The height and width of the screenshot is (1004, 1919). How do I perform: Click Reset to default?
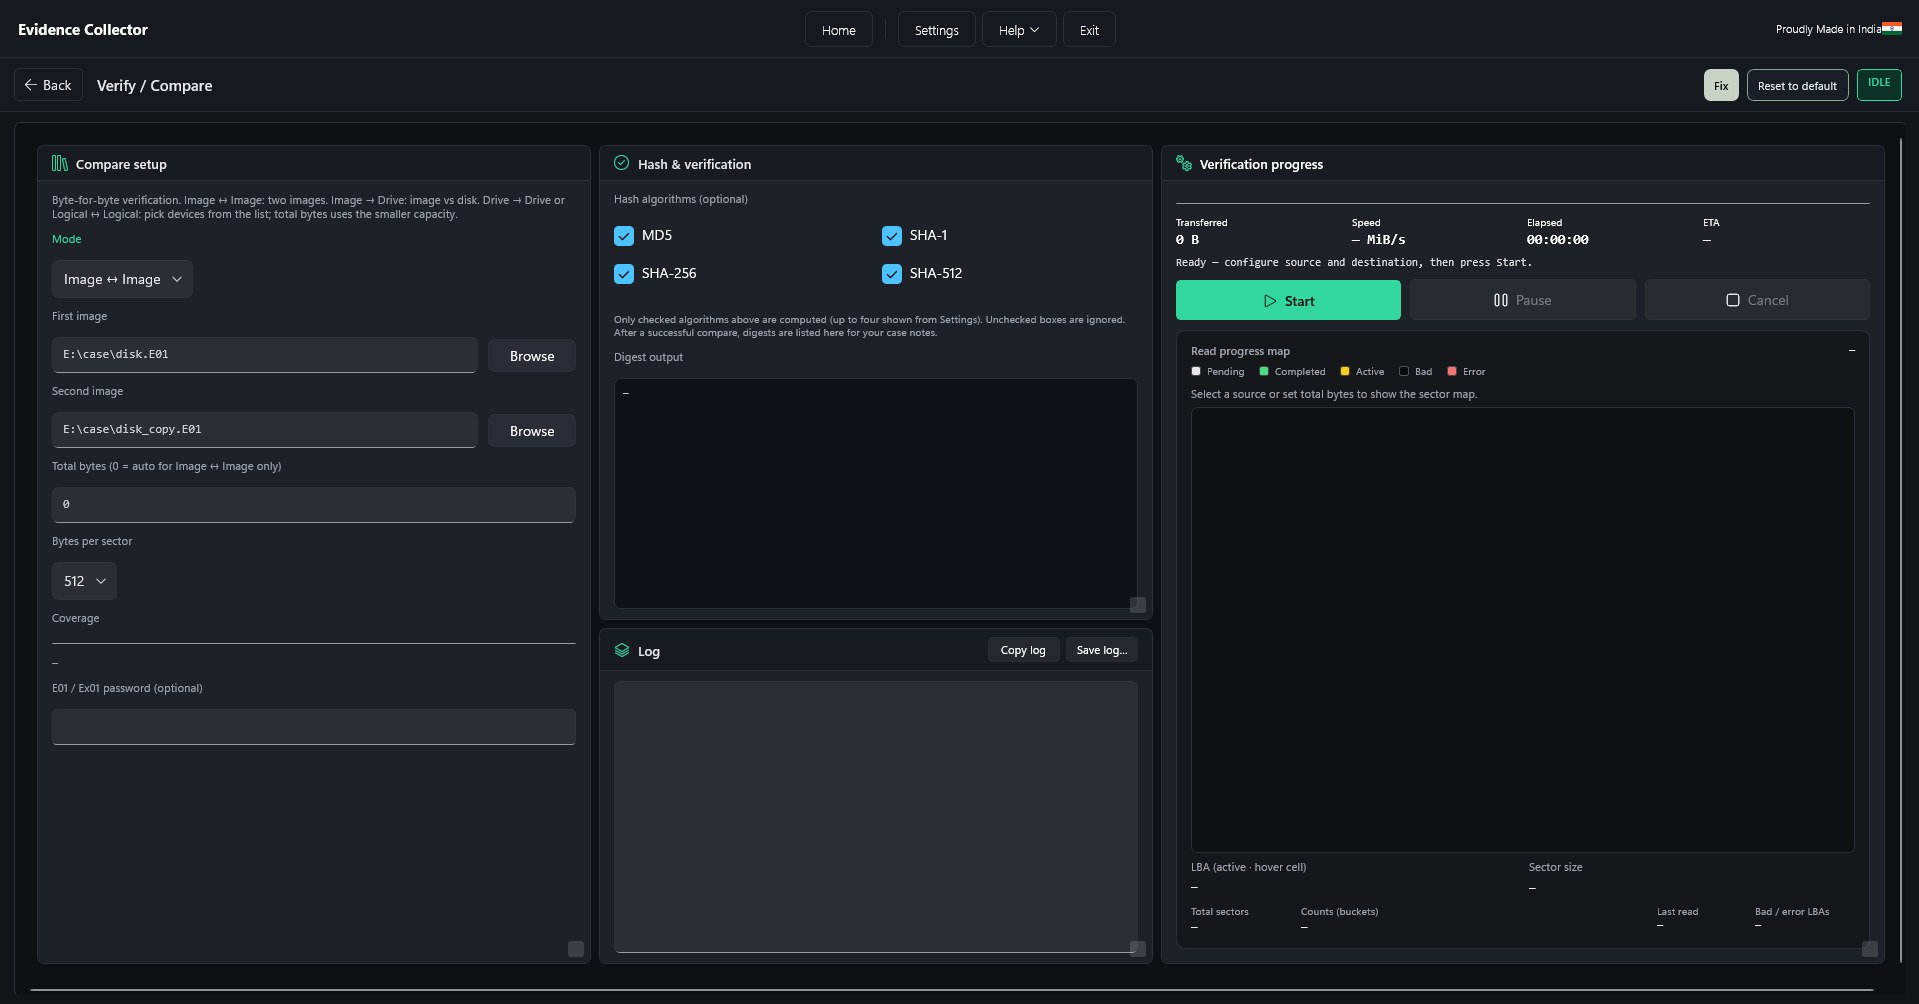[1797, 85]
